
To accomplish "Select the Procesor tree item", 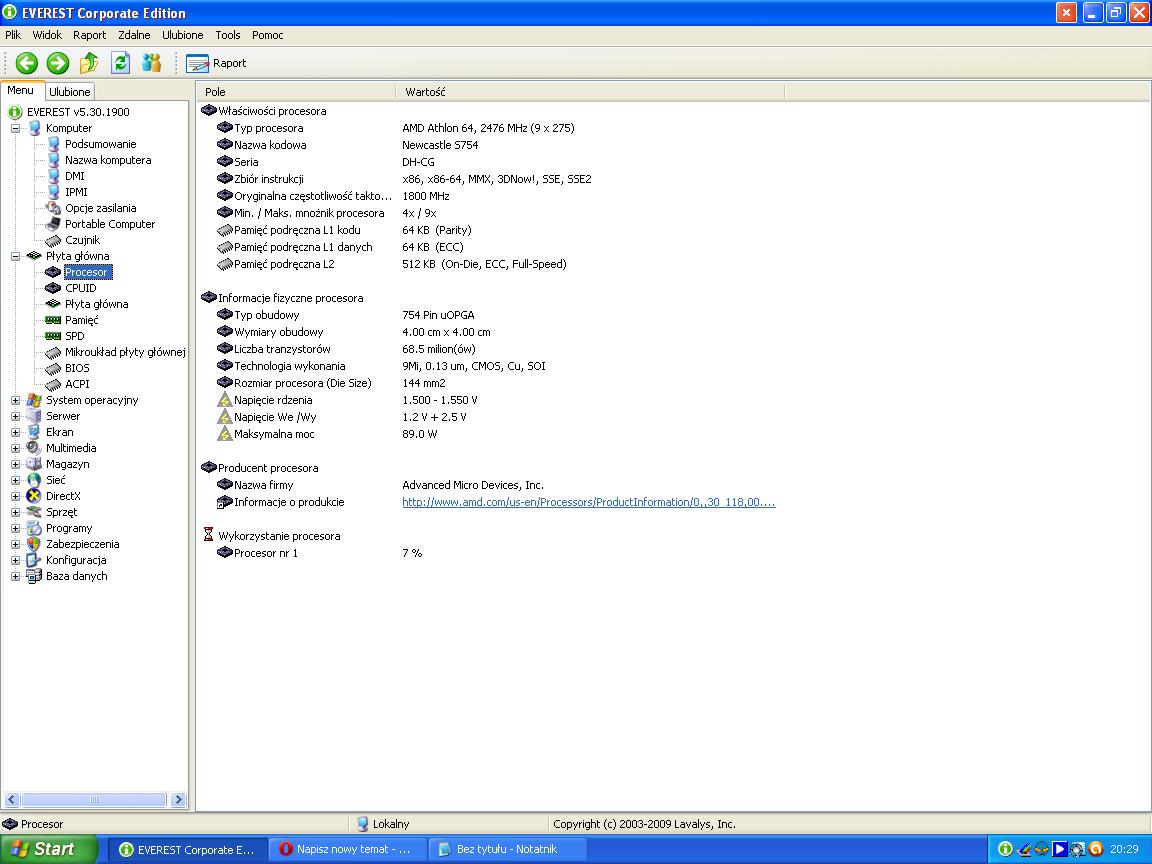I will click(x=87, y=273).
